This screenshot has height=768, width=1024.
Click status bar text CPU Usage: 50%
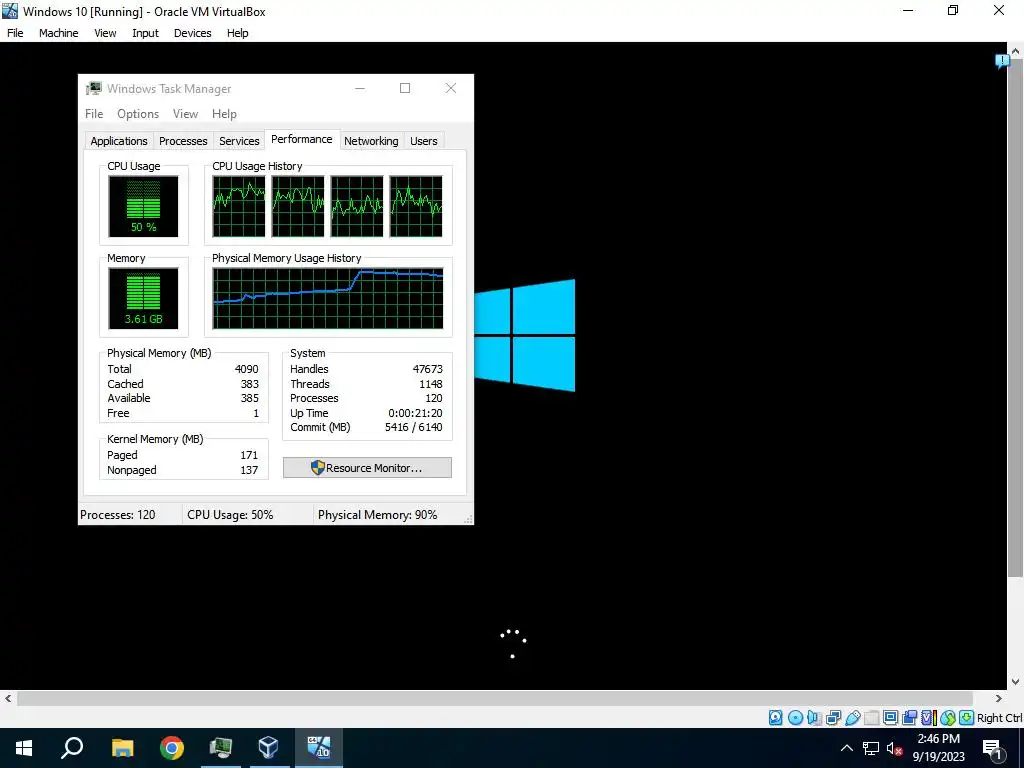click(230, 515)
